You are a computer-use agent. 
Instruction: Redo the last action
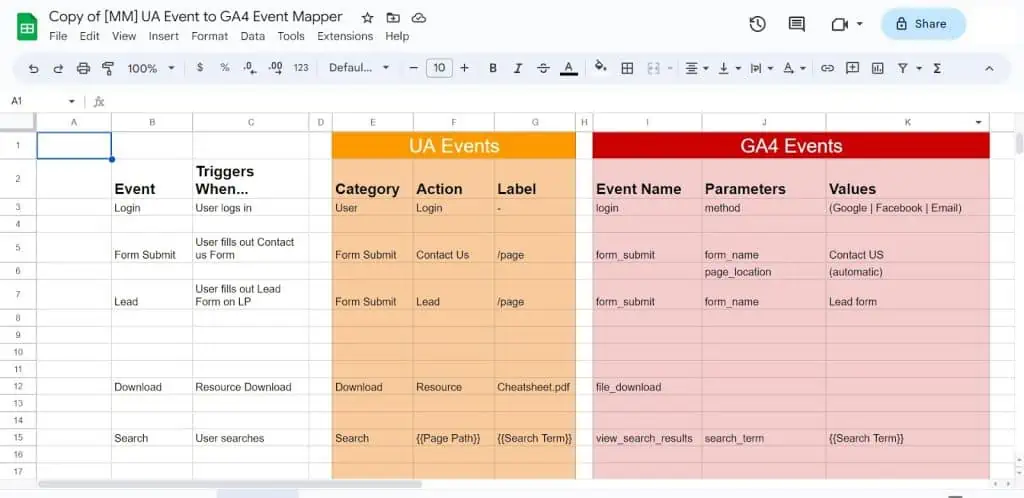pyautogui.click(x=58, y=68)
